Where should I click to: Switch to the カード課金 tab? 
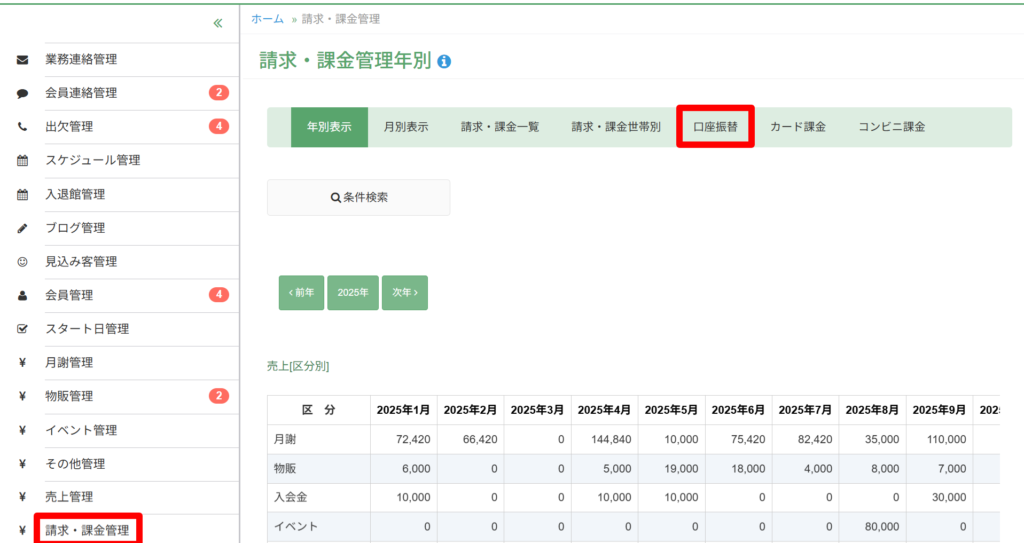[x=797, y=127]
